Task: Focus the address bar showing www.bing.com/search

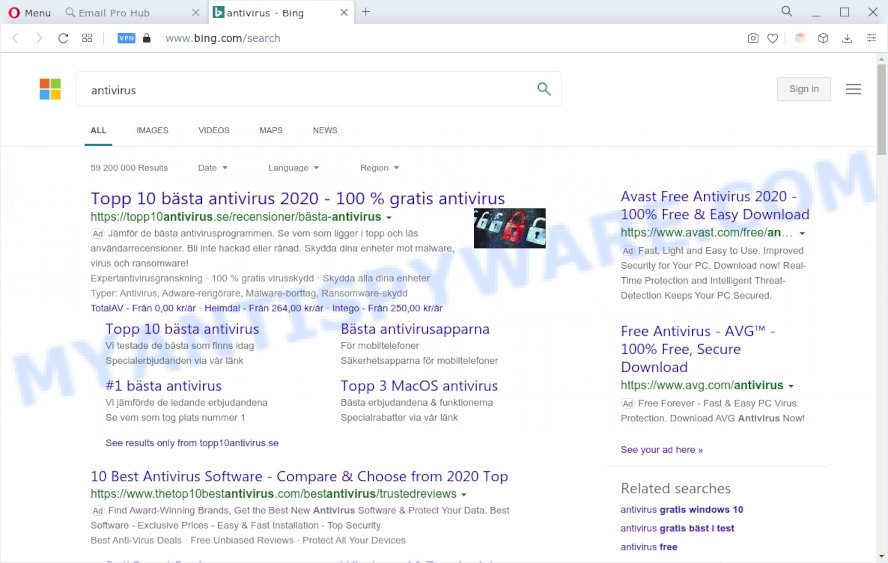Action: point(223,38)
